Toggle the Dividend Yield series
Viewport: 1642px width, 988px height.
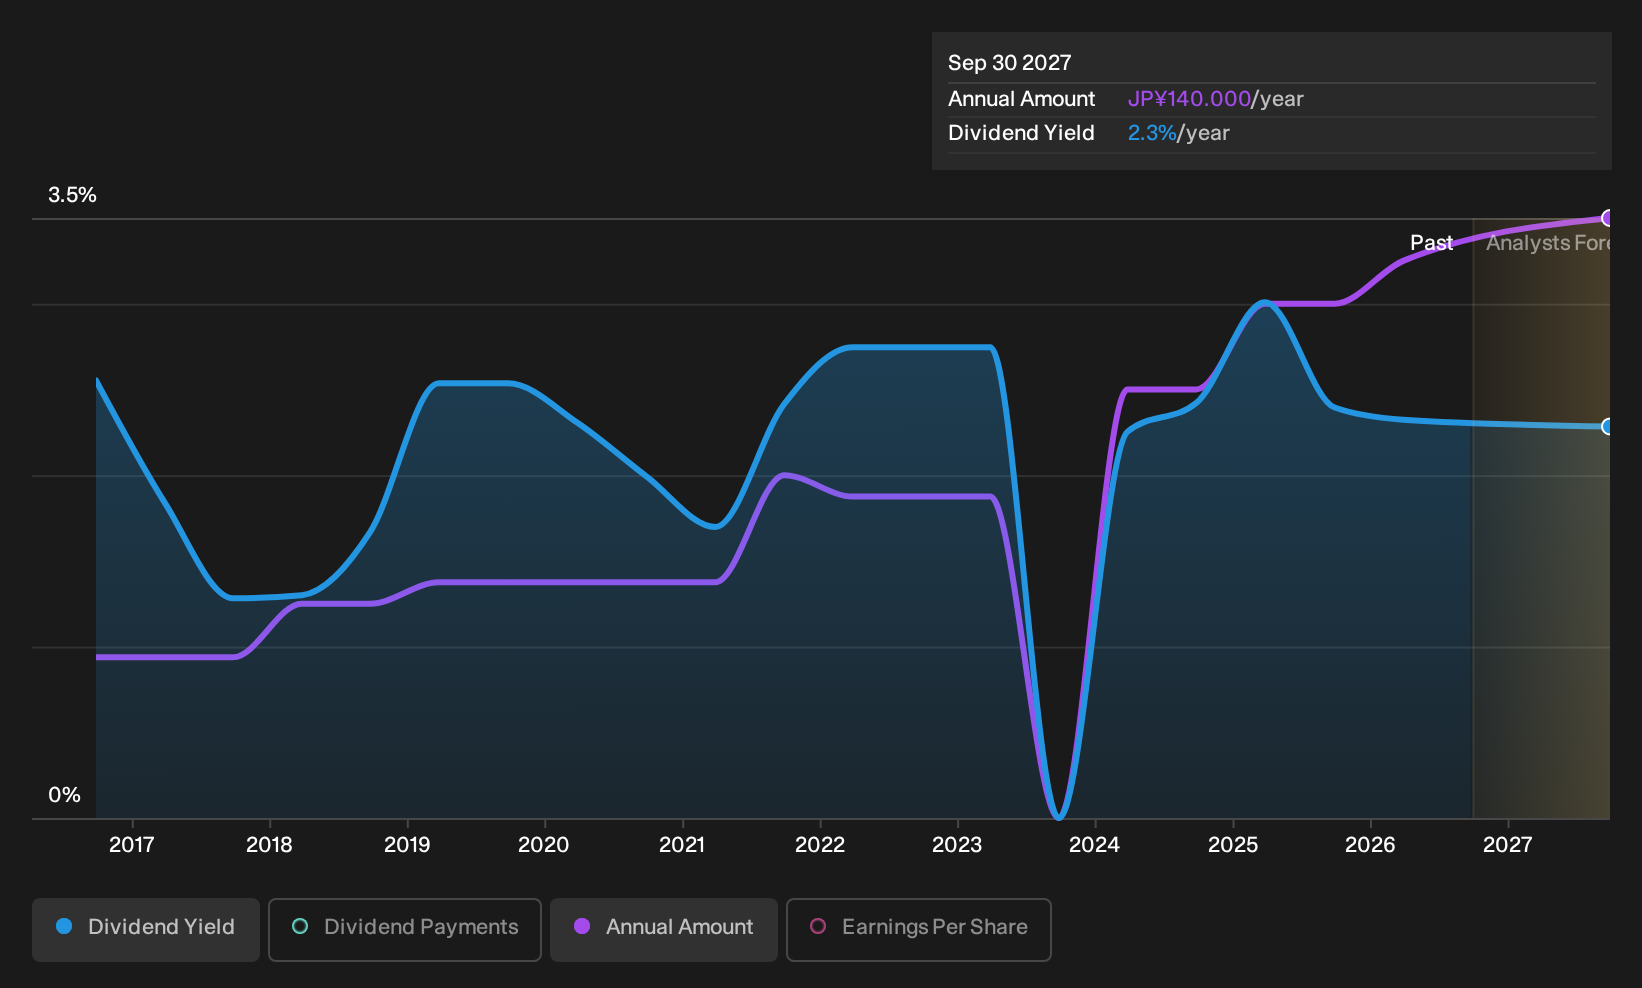[146, 929]
